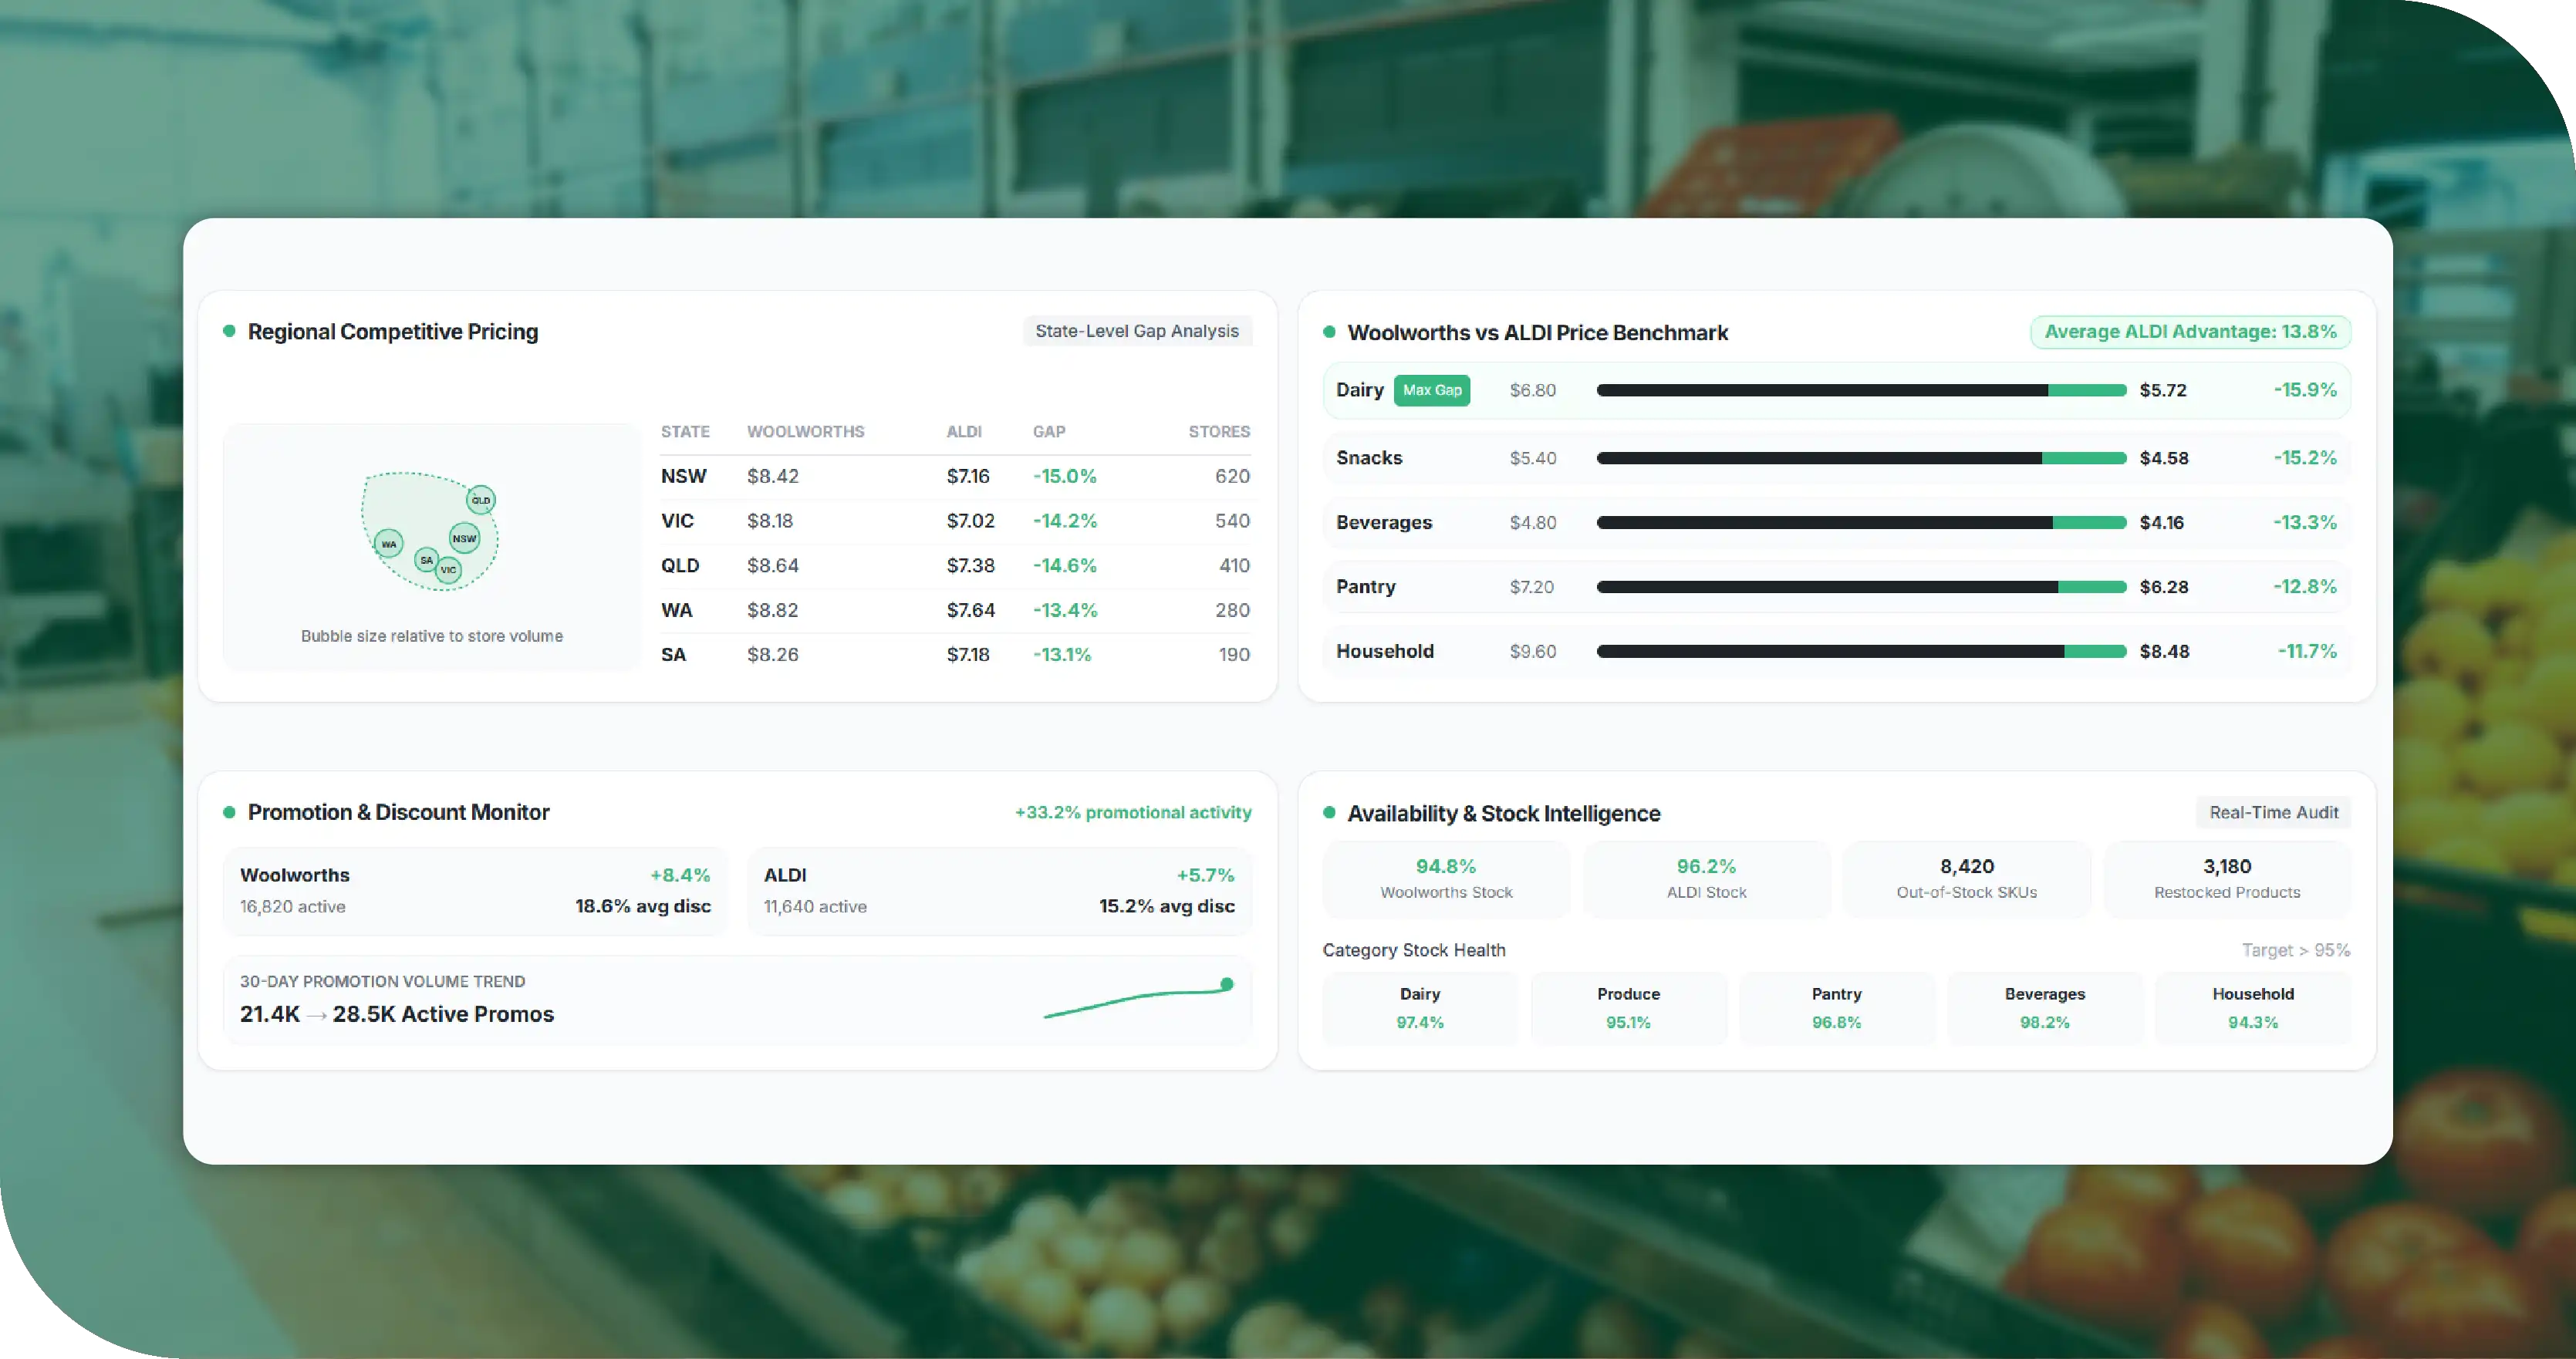Screen dimensions: 2576x1359
Task: Click the 30-day promotion trend sparkline
Action: [x=1139, y=998]
